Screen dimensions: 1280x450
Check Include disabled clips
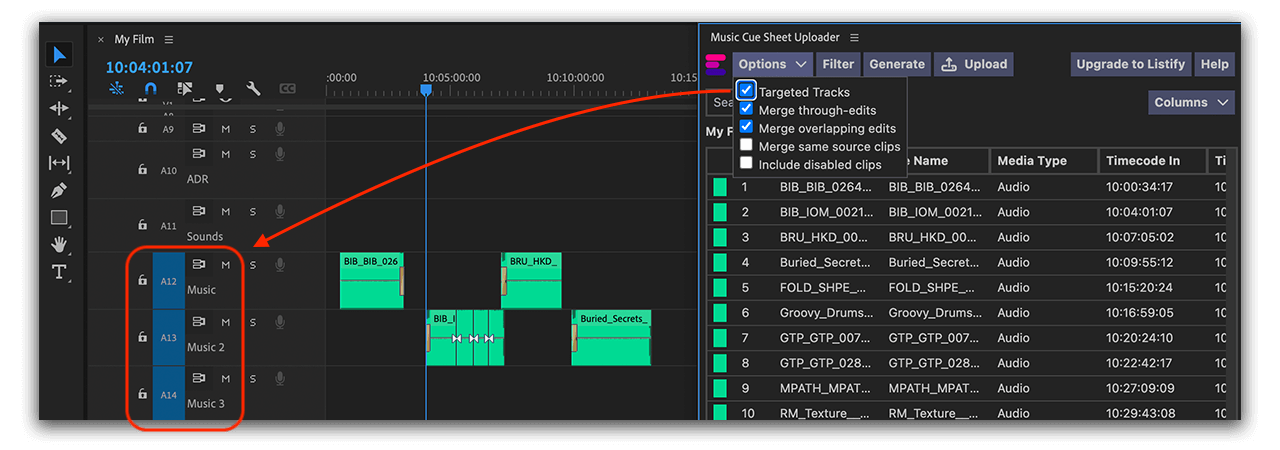tap(746, 164)
